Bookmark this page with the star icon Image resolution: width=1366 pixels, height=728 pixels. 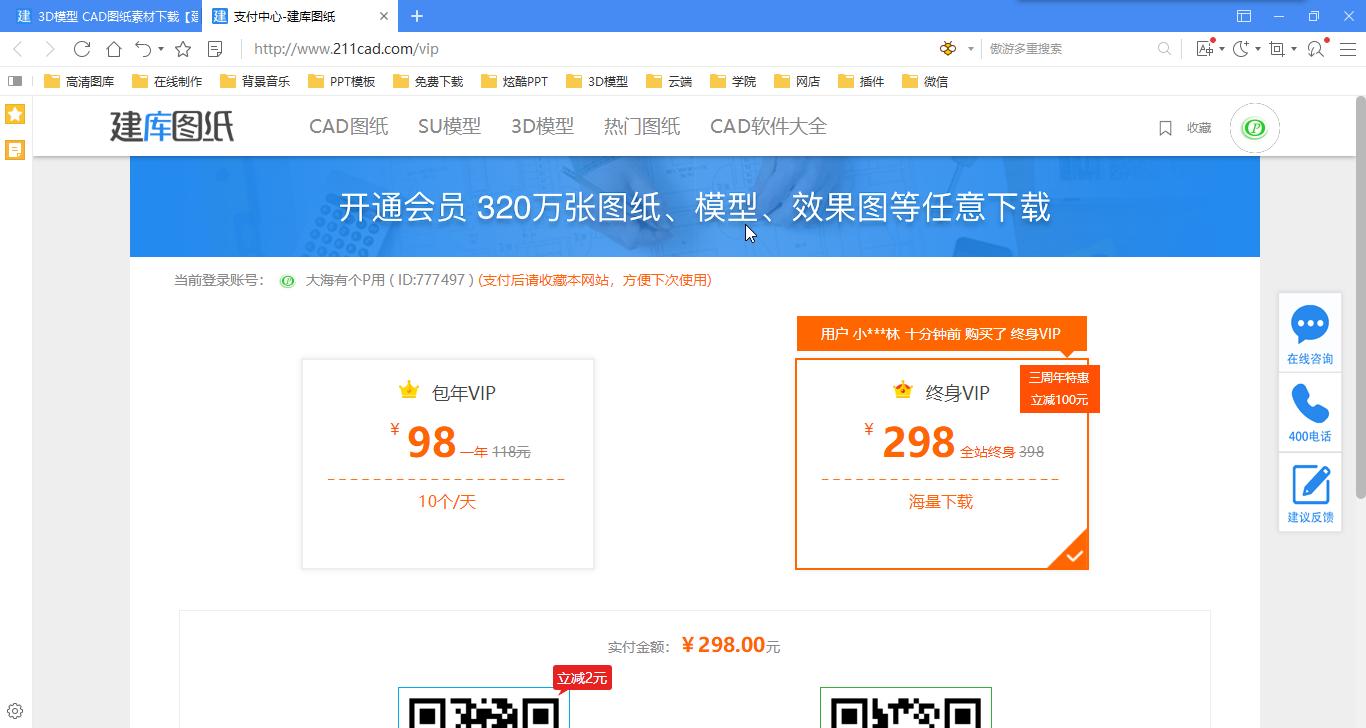click(183, 49)
